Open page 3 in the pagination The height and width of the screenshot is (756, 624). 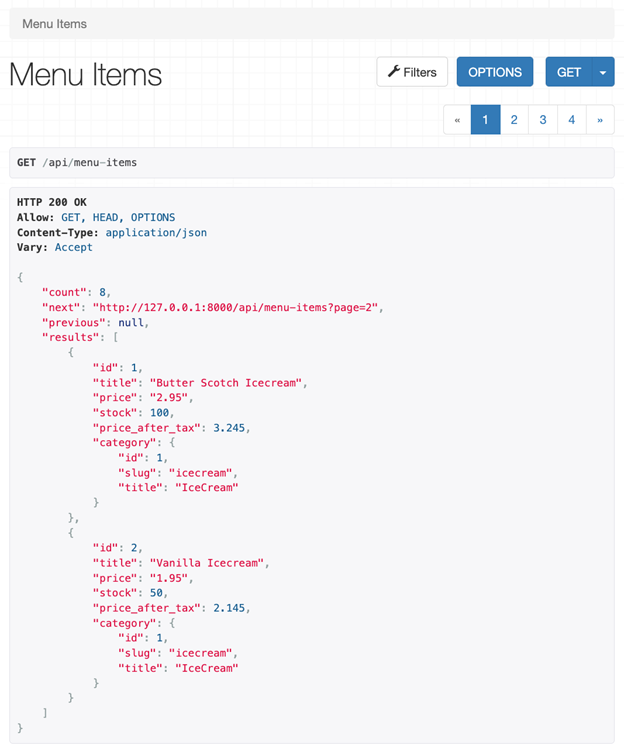[x=543, y=120]
